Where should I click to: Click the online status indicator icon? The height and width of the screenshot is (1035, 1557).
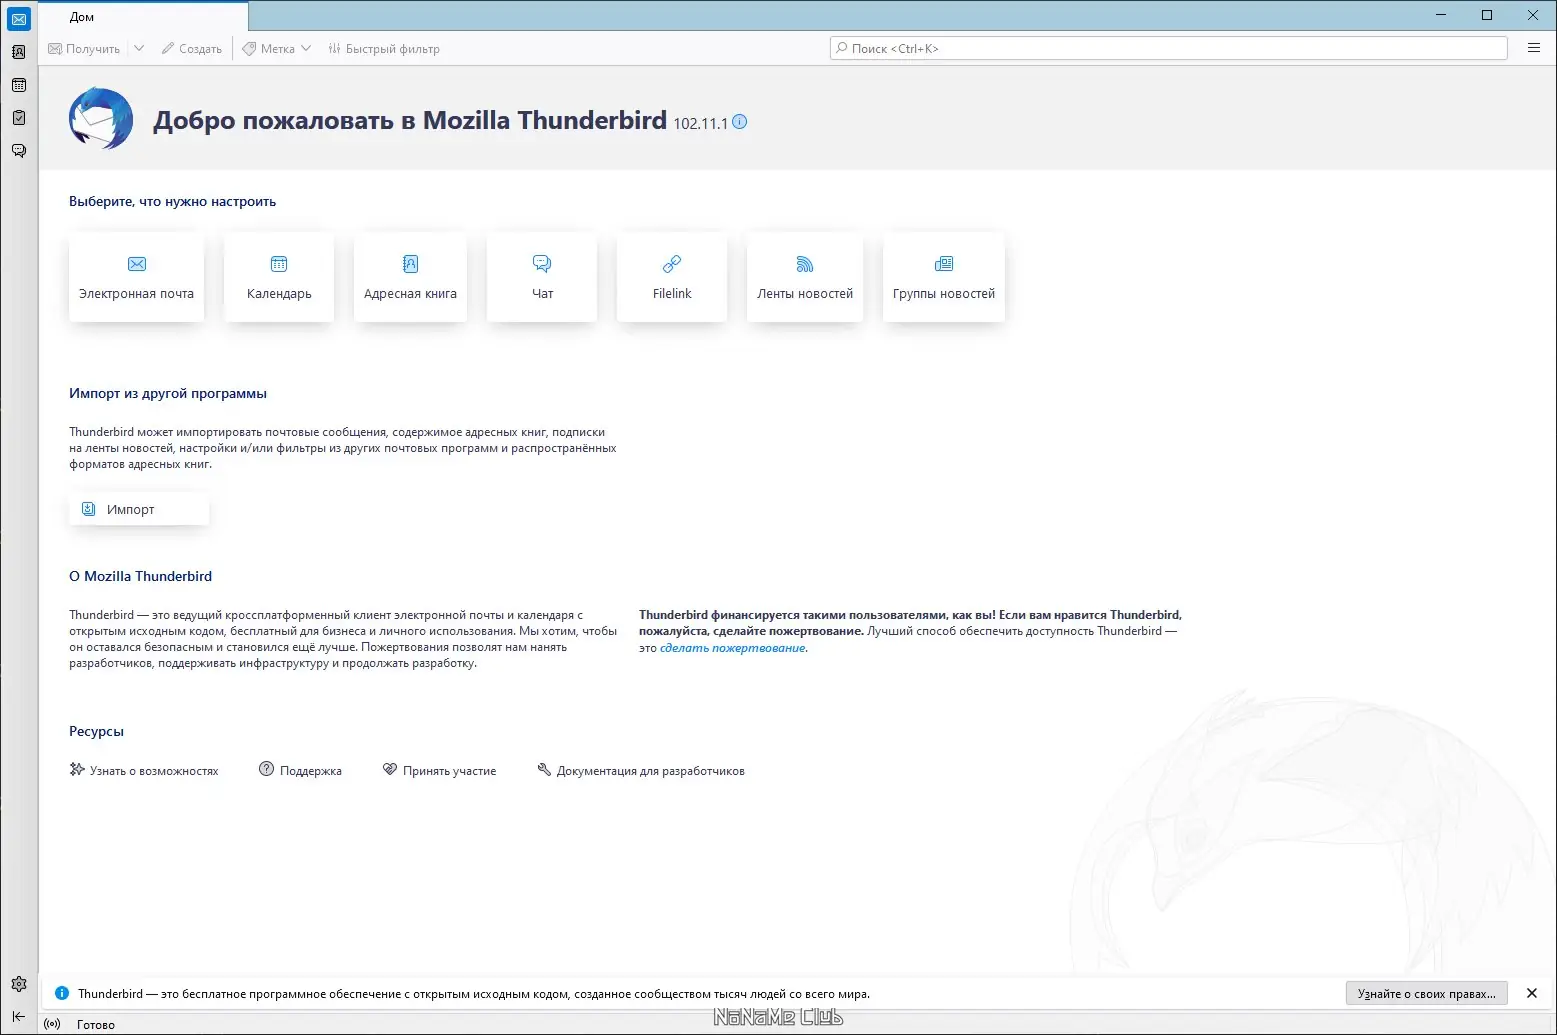53,1024
